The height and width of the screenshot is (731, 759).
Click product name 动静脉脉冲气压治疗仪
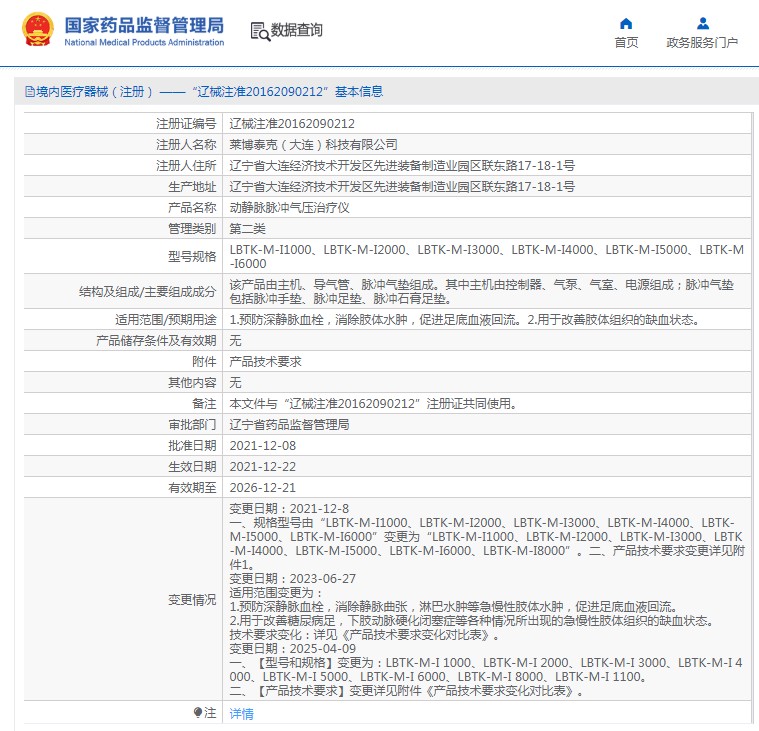click(289, 208)
